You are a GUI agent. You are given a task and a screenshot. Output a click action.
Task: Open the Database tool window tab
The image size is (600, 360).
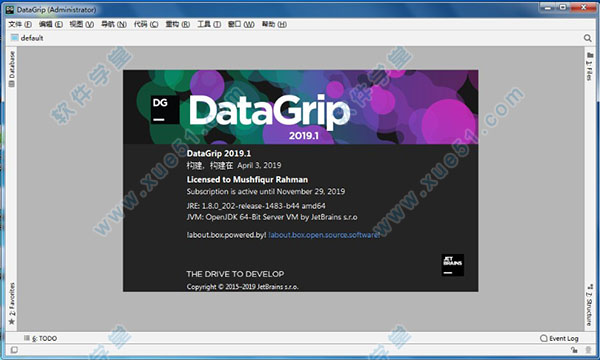(12, 69)
